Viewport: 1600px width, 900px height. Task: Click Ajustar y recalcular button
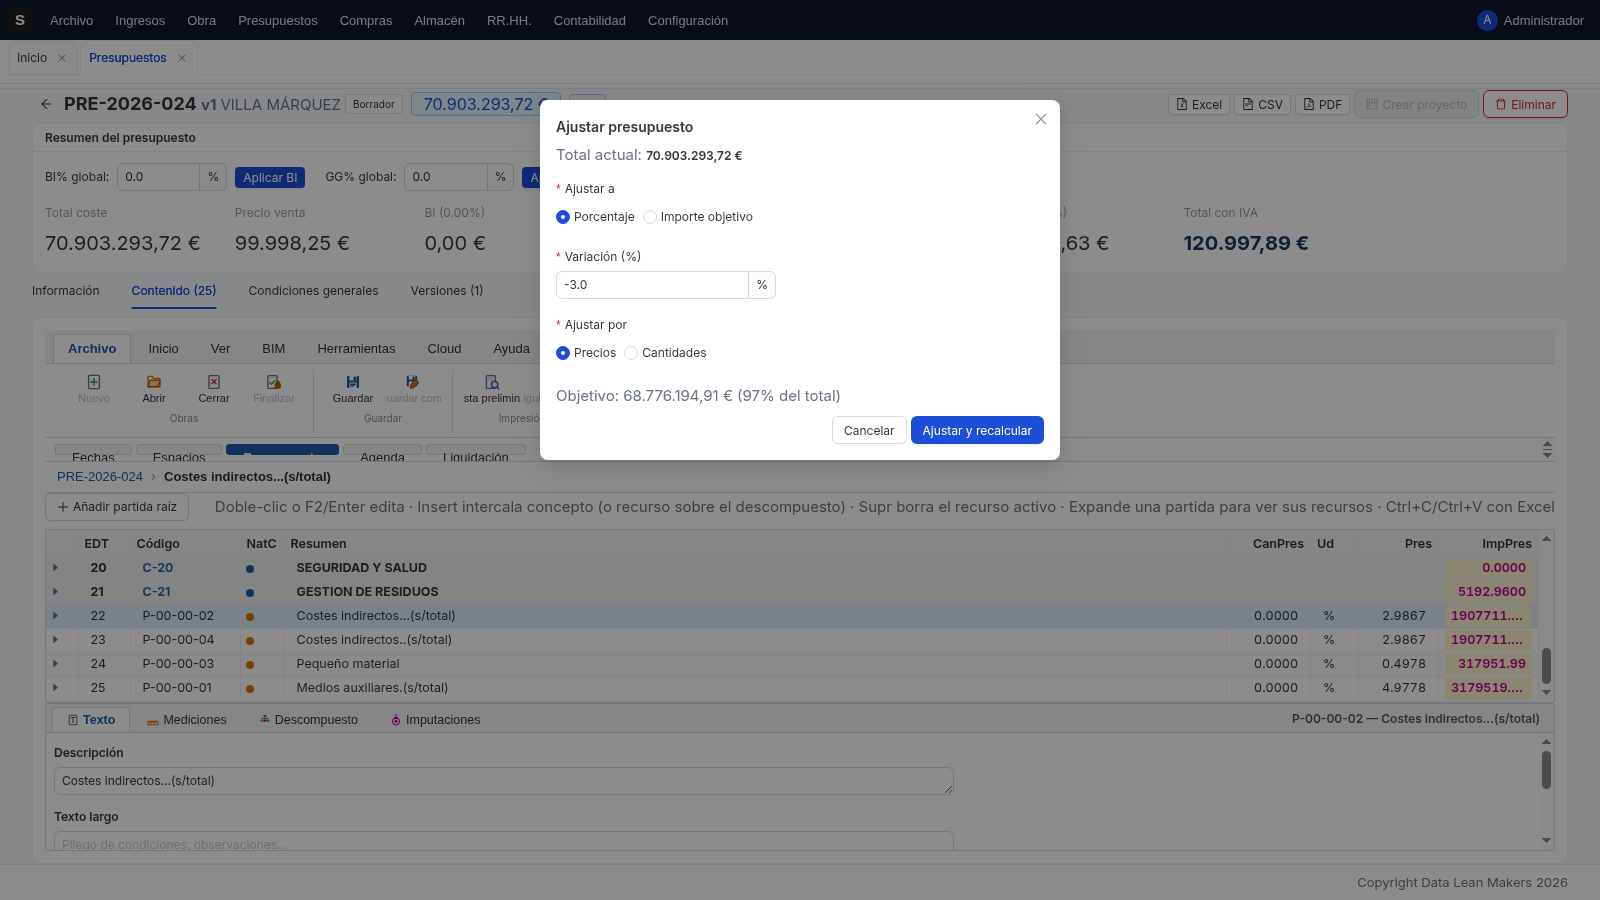click(x=977, y=430)
